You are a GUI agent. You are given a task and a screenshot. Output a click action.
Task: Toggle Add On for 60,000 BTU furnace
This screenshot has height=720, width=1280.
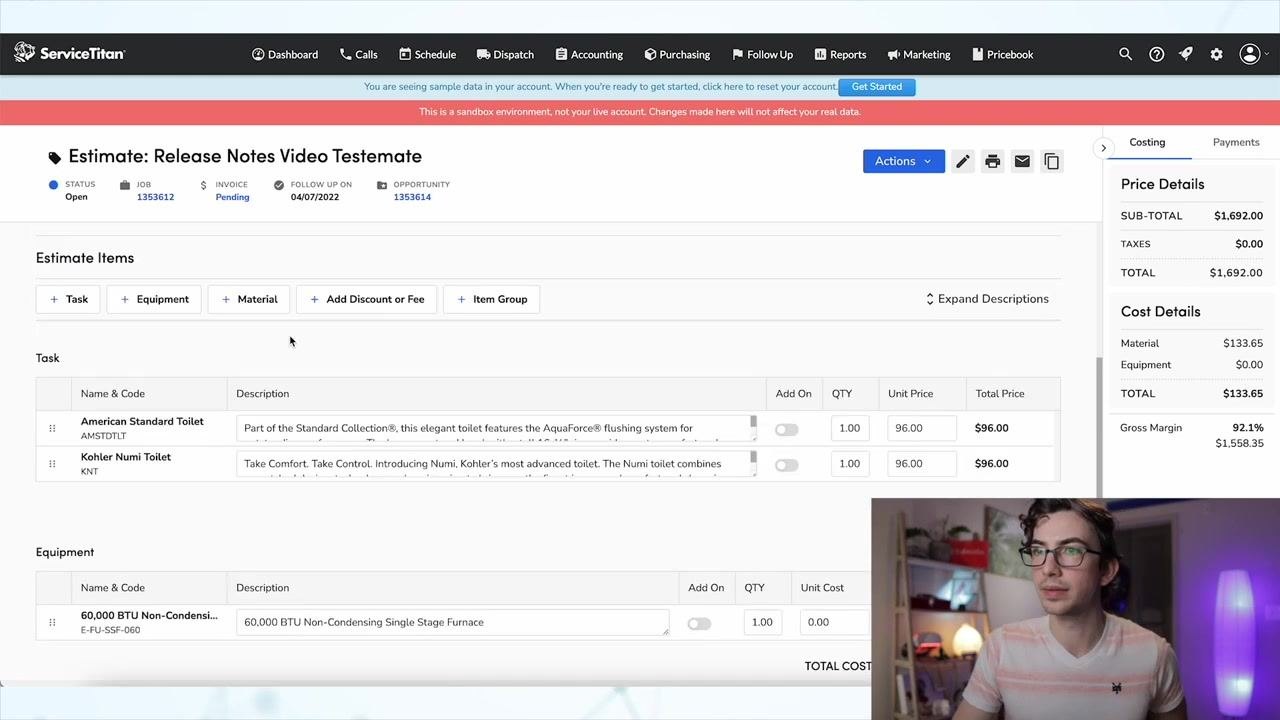699,623
